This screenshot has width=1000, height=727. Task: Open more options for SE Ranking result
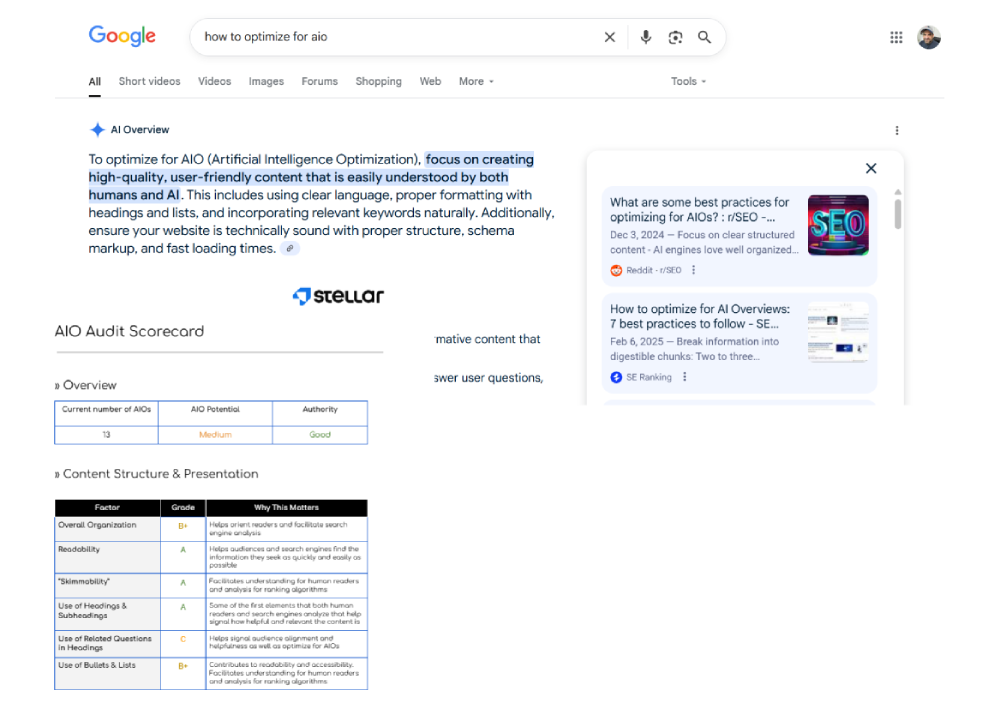(x=684, y=377)
